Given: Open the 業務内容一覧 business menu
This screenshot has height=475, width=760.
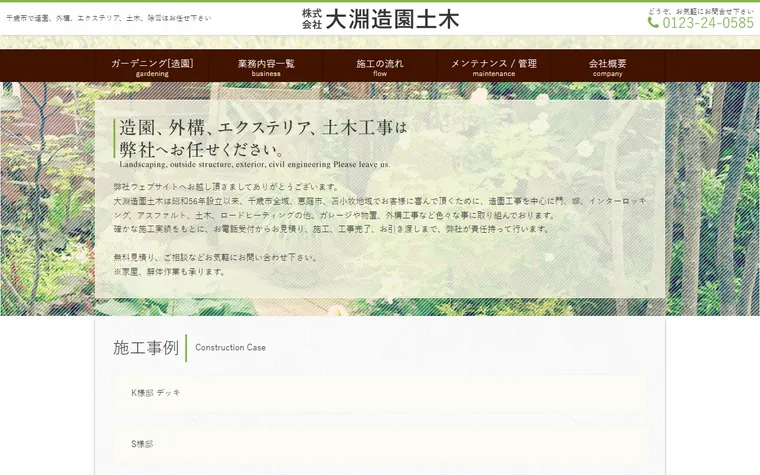Looking at the screenshot, I should (x=266, y=67).
